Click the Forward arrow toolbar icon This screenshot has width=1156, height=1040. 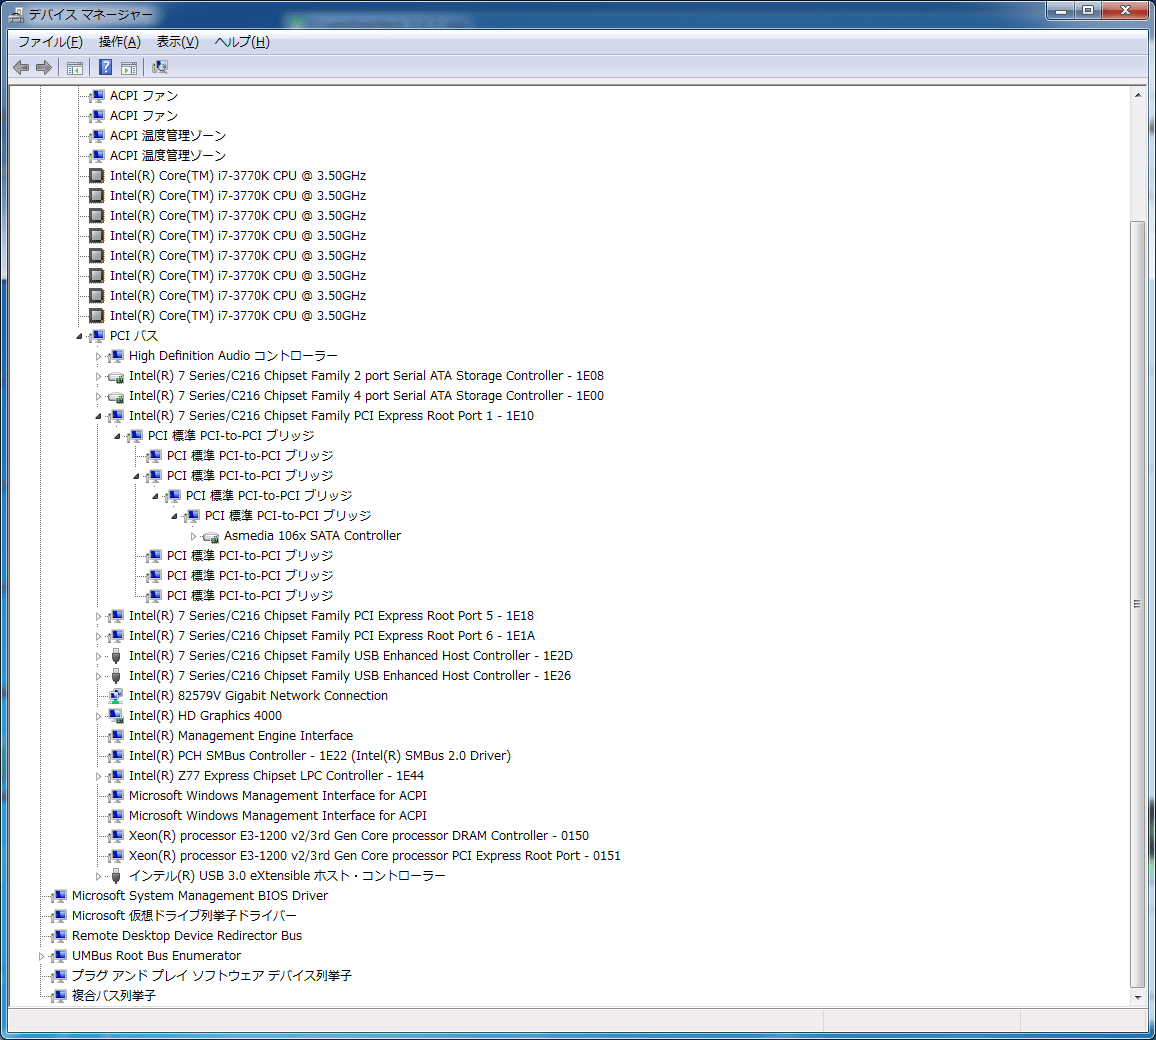pyautogui.click(x=44, y=68)
